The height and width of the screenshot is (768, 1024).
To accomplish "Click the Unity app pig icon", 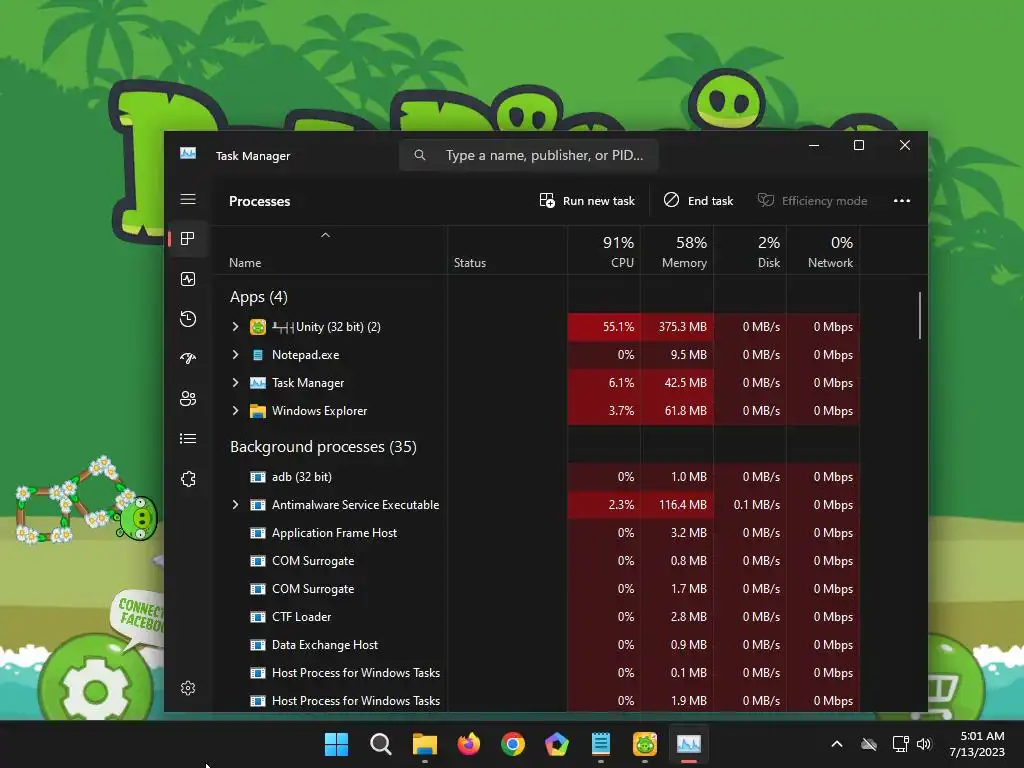I will coord(258,327).
